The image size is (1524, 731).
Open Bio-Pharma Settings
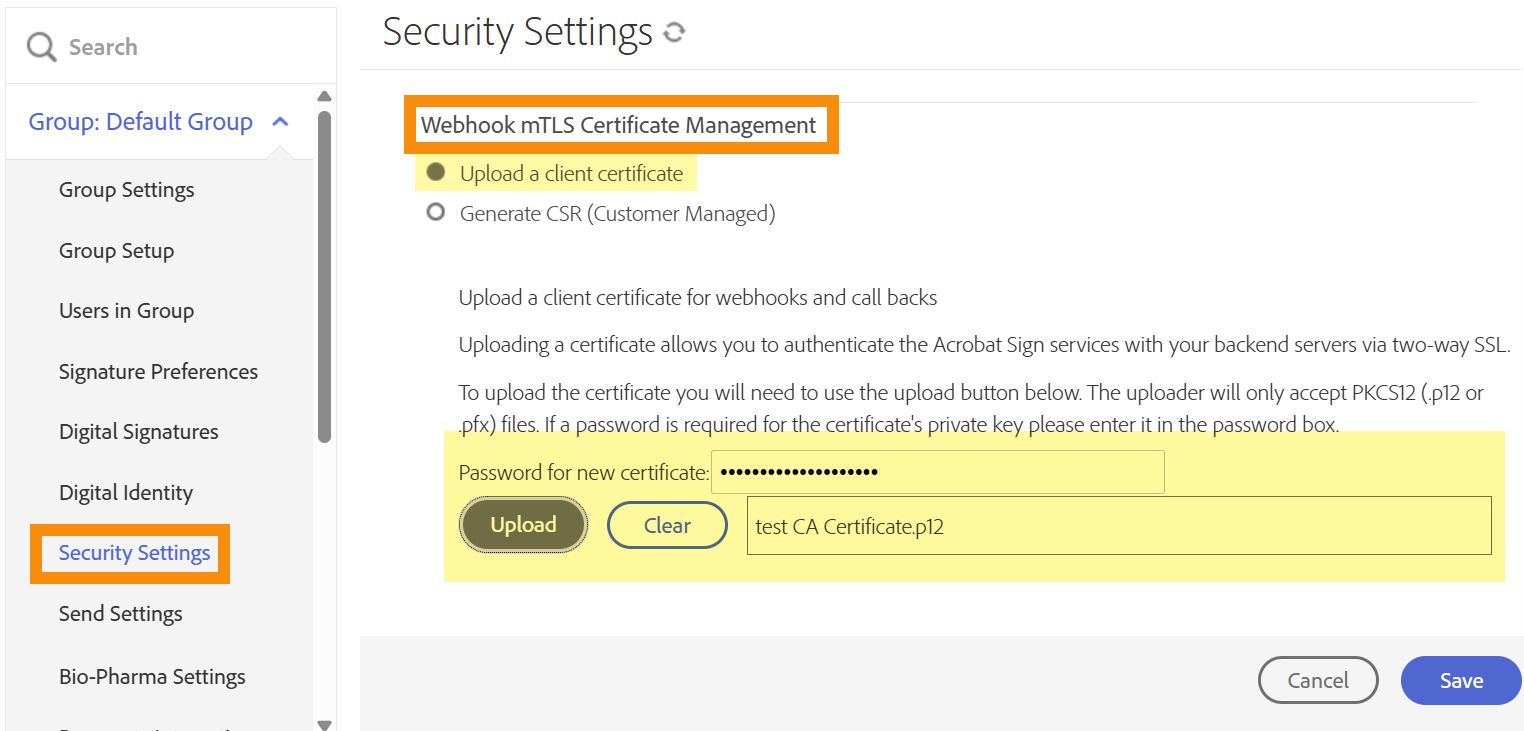coord(151,676)
